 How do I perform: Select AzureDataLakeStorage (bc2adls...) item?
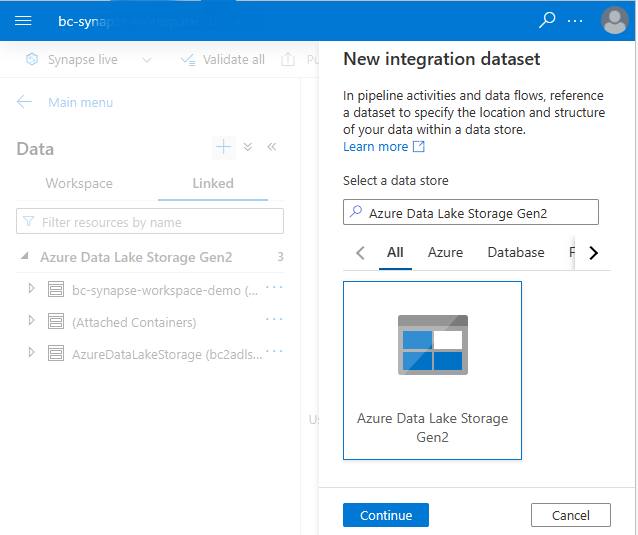click(x=167, y=355)
